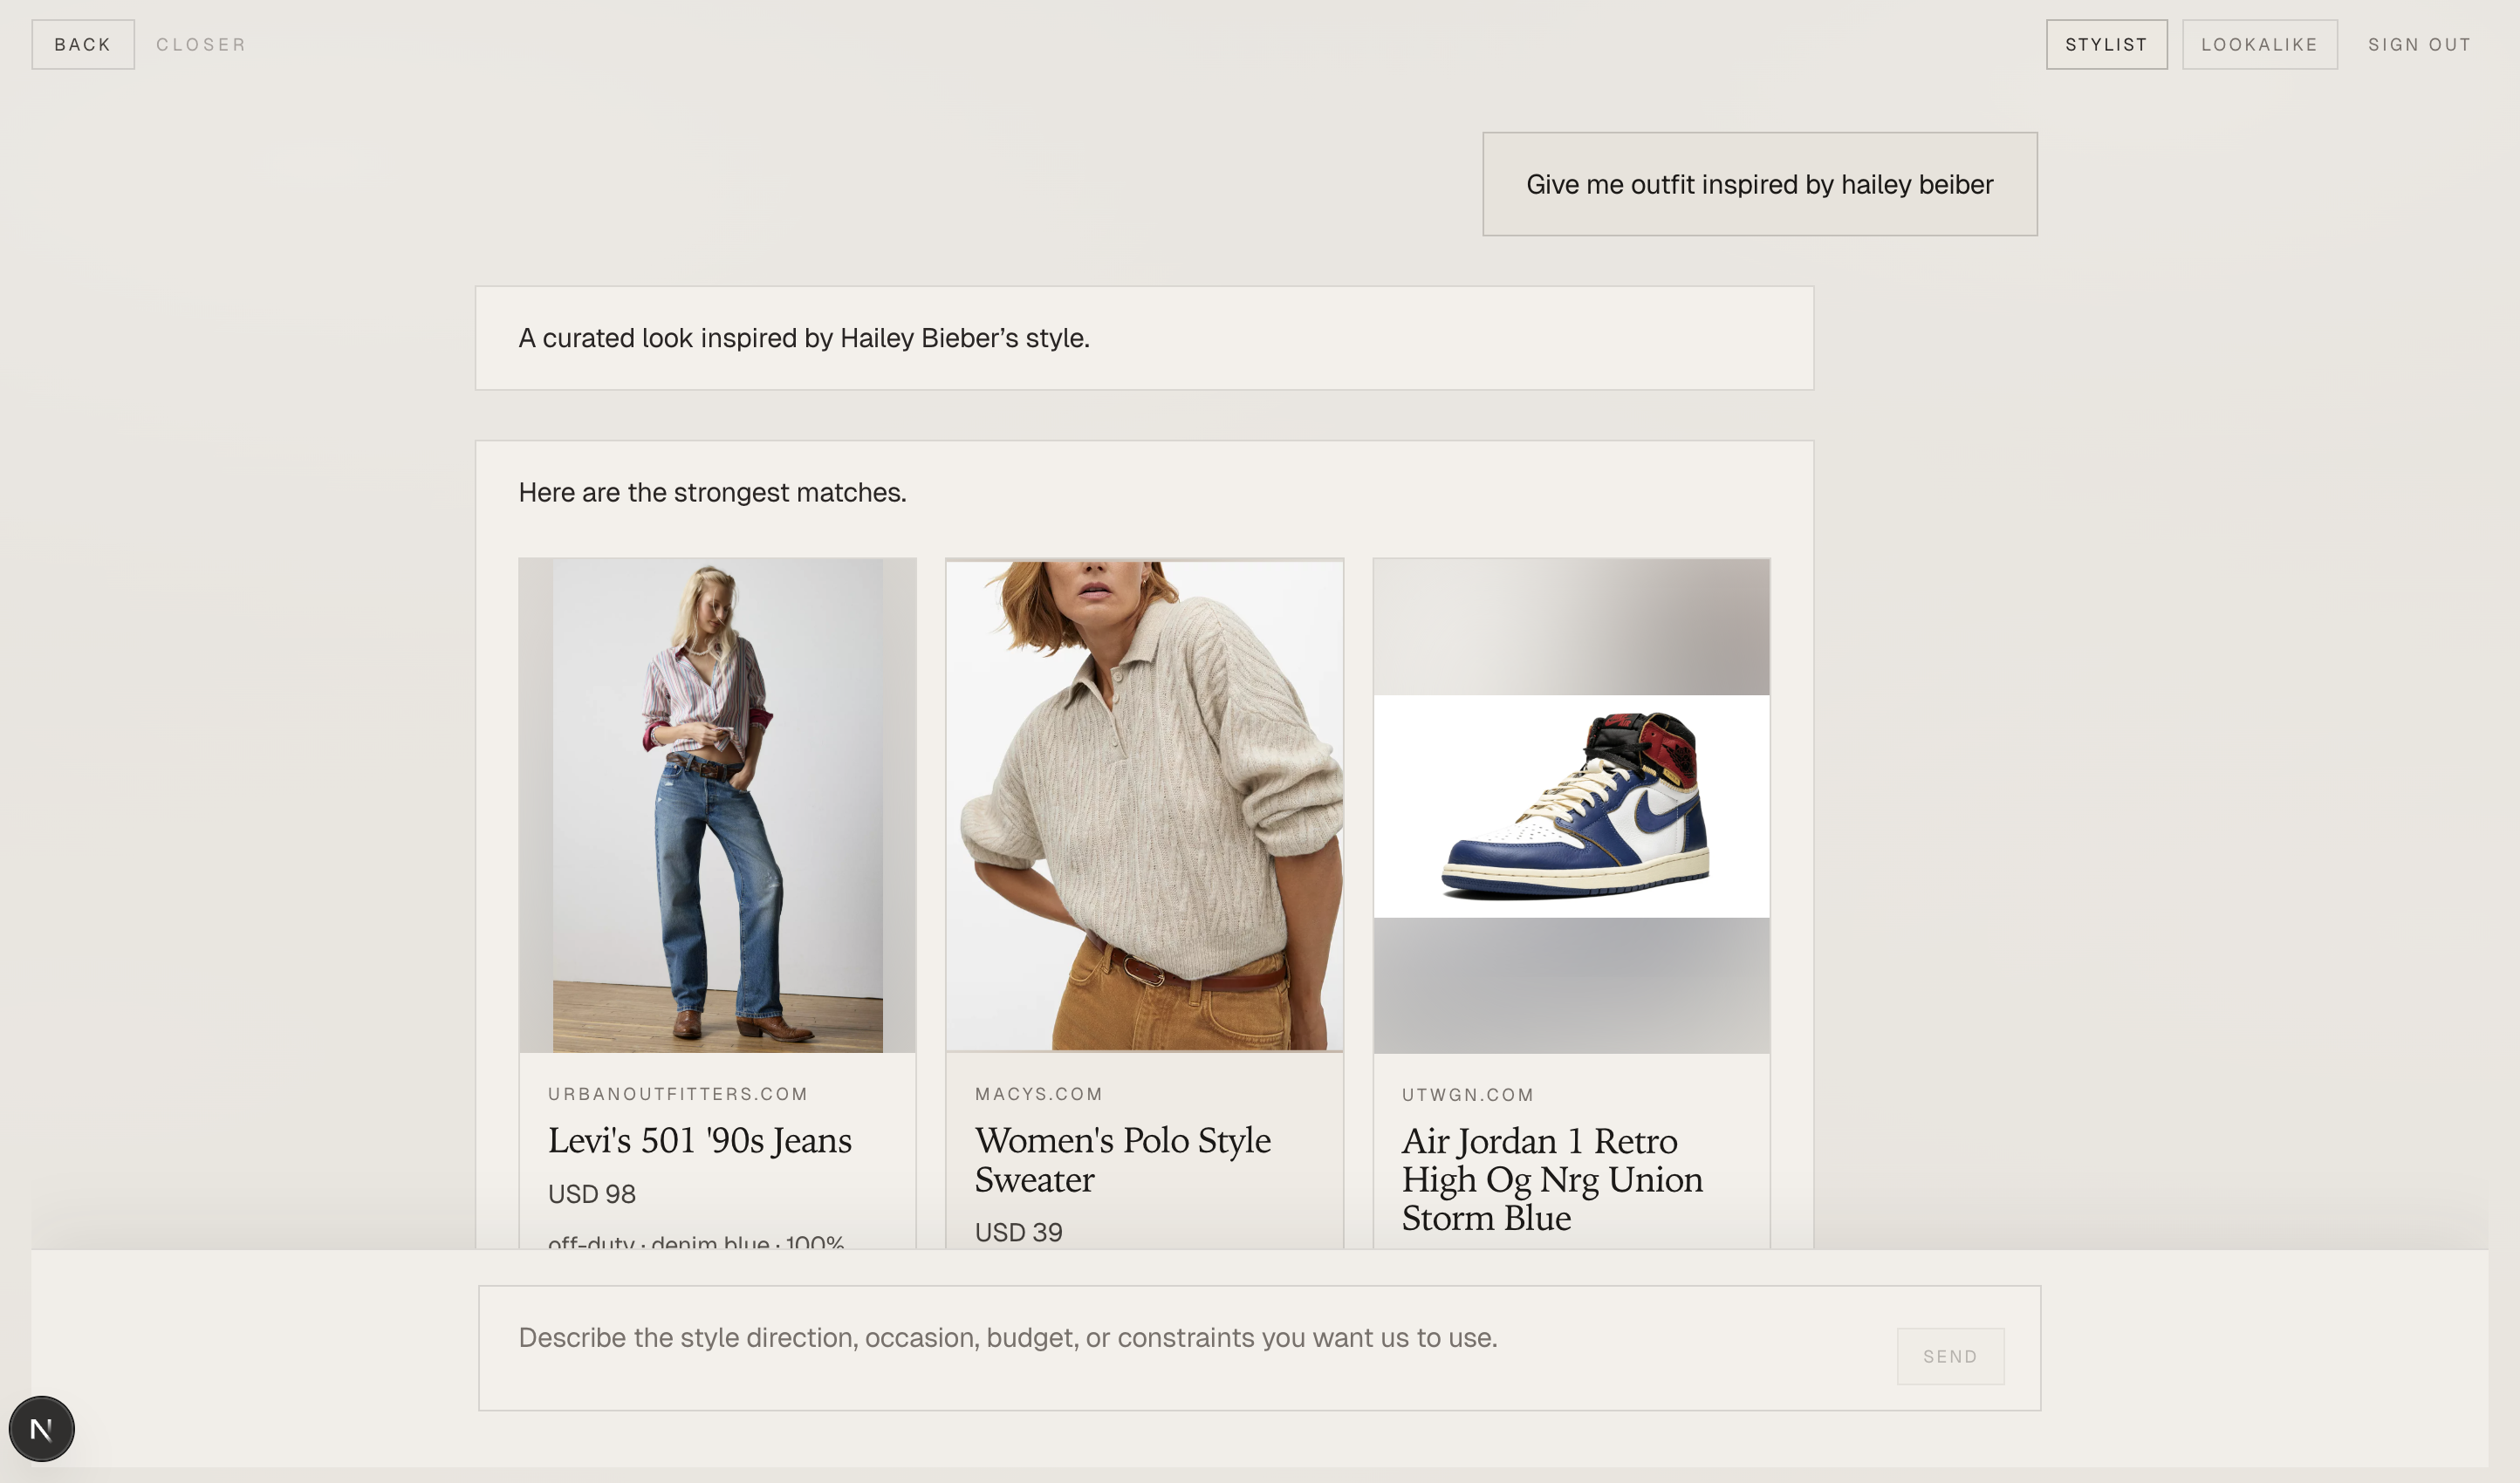
Task: Click the CLOSER brand logo text
Action: [201, 45]
